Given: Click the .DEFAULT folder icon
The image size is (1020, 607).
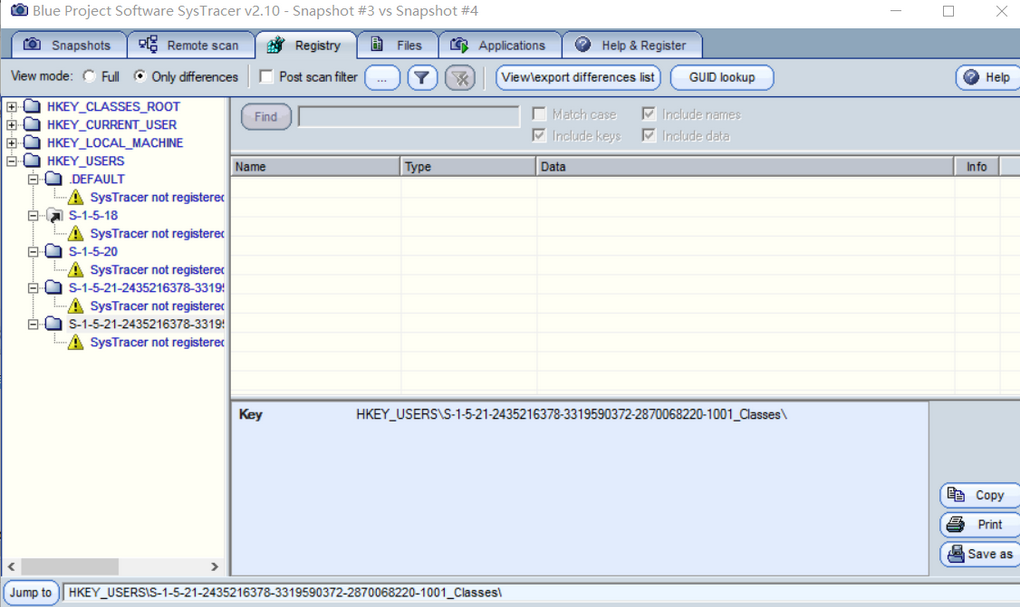Looking at the screenshot, I should (53, 179).
